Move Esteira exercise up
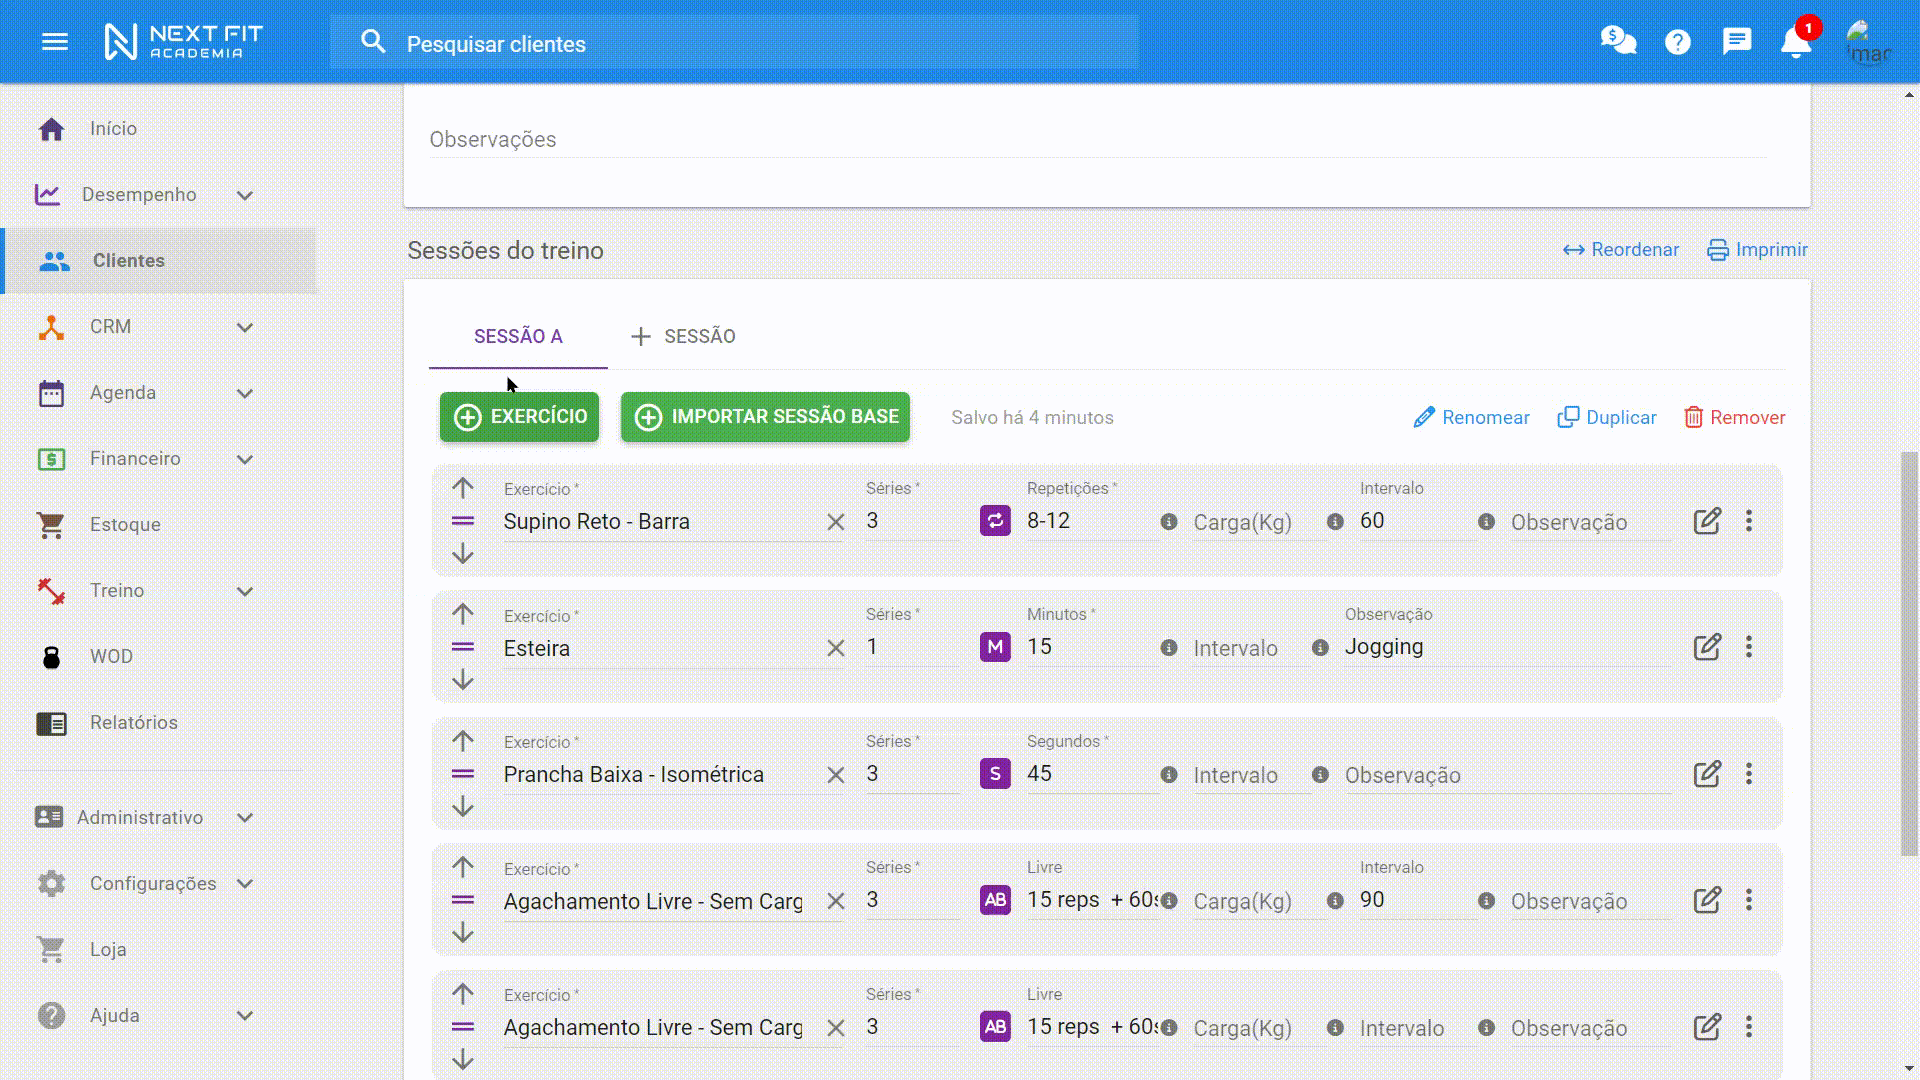The image size is (1920, 1080). [x=462, y=614]
